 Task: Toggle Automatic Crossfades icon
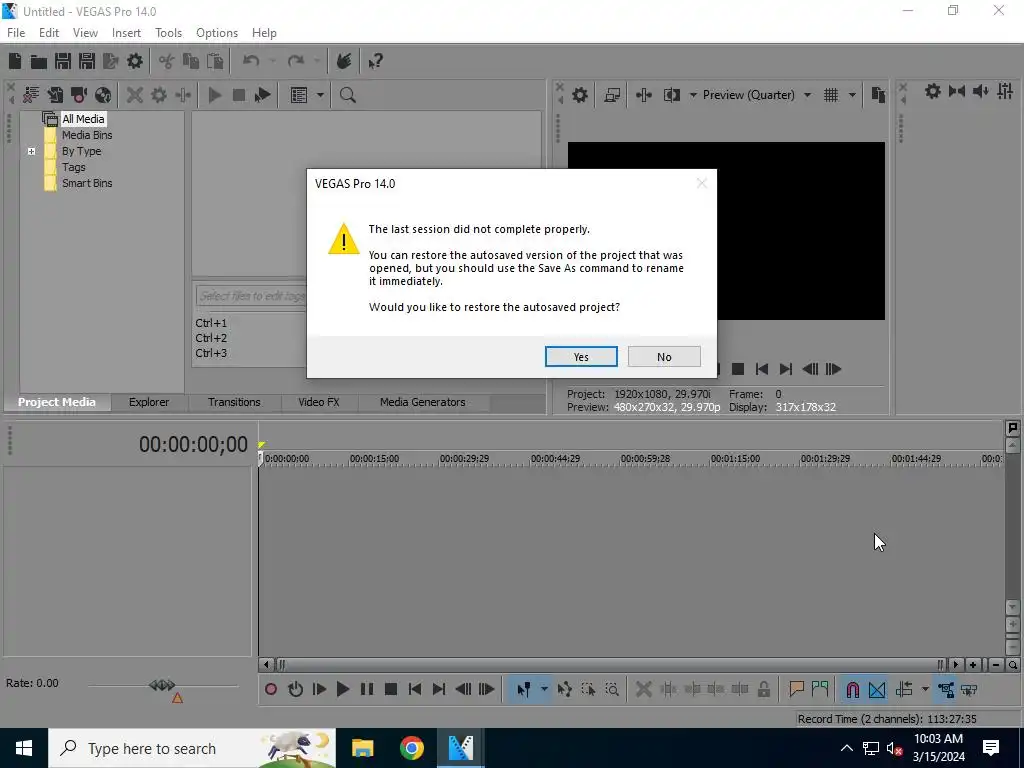(x=877, y=690)
